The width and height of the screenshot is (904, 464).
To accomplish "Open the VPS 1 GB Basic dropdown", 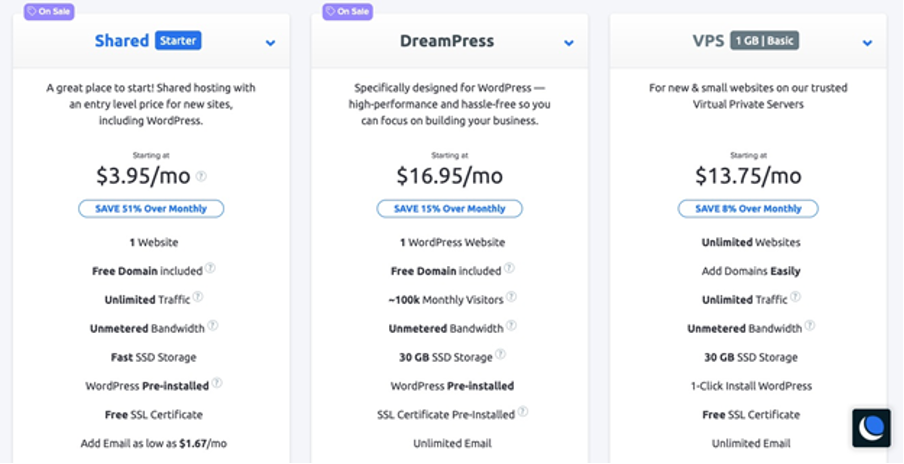I will [x=867, y=43].
